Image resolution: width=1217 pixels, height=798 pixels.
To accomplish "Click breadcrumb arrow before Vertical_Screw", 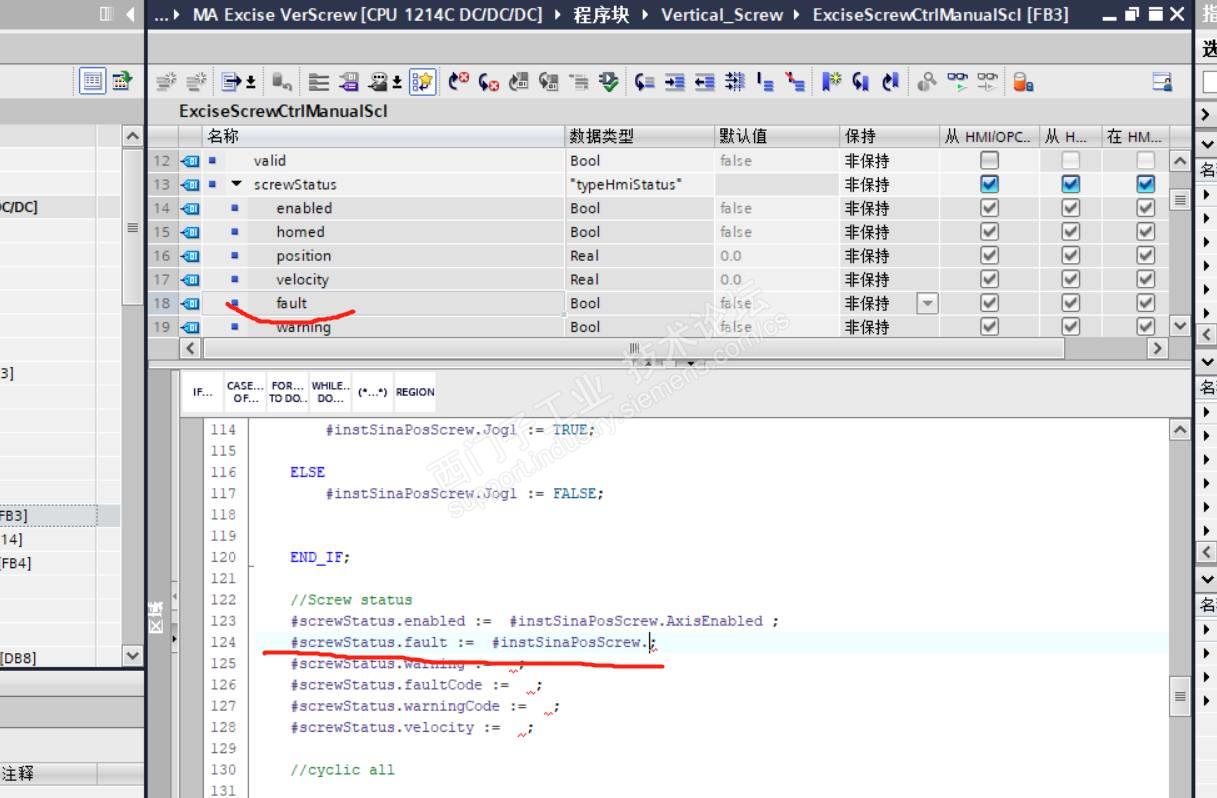I will (x=647, y=15).
